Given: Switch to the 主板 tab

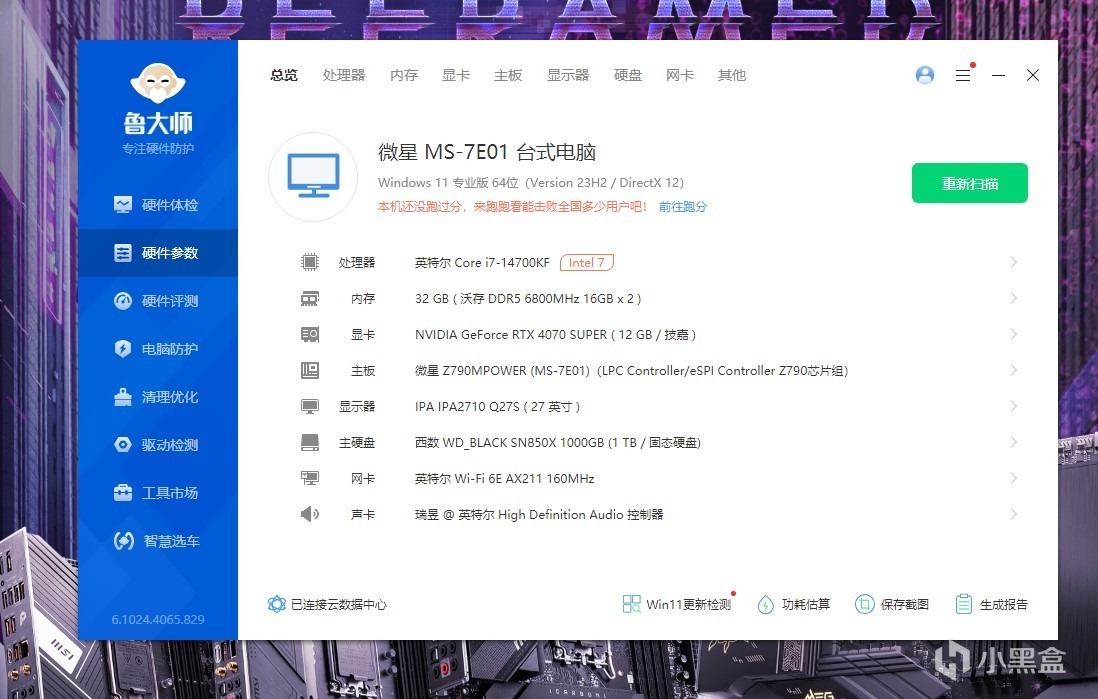Looking at the screenshot, I should (508, 75).
